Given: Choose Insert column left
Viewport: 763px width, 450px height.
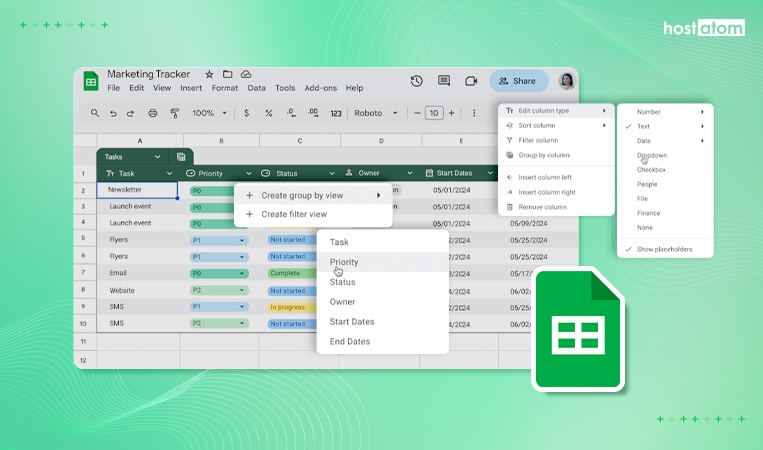Looking at the screenshot, I should 556,178.
